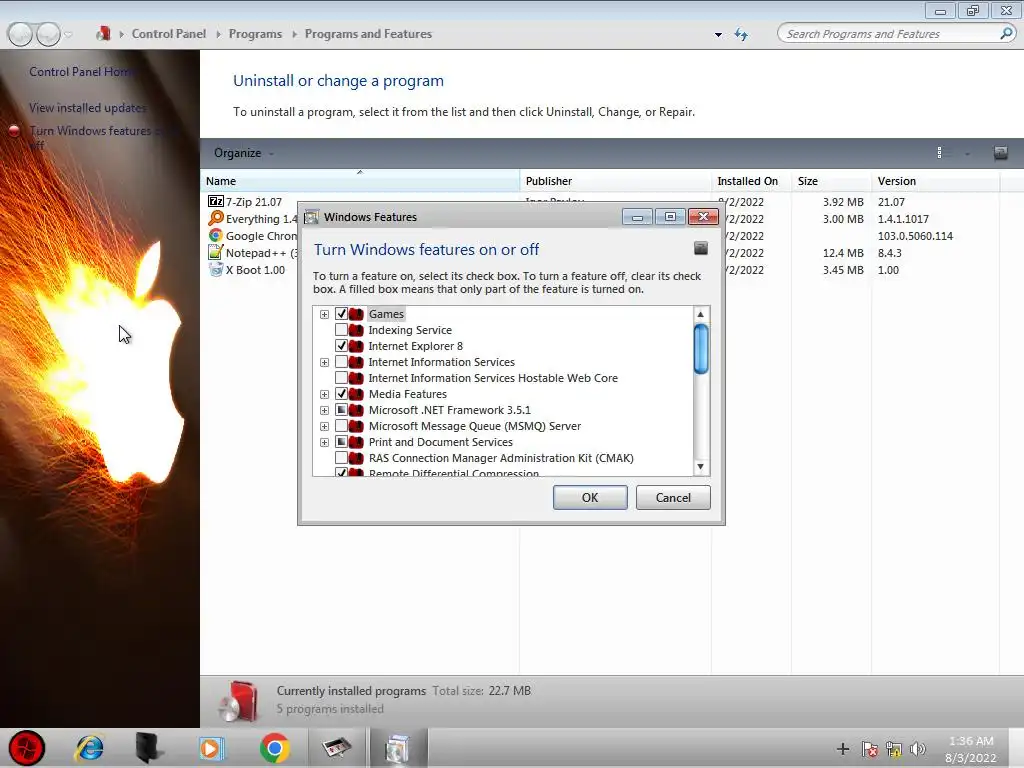1024x768 pixels.
Task: Open Google Chrome from the taskbar
Action: click(274, 748)
